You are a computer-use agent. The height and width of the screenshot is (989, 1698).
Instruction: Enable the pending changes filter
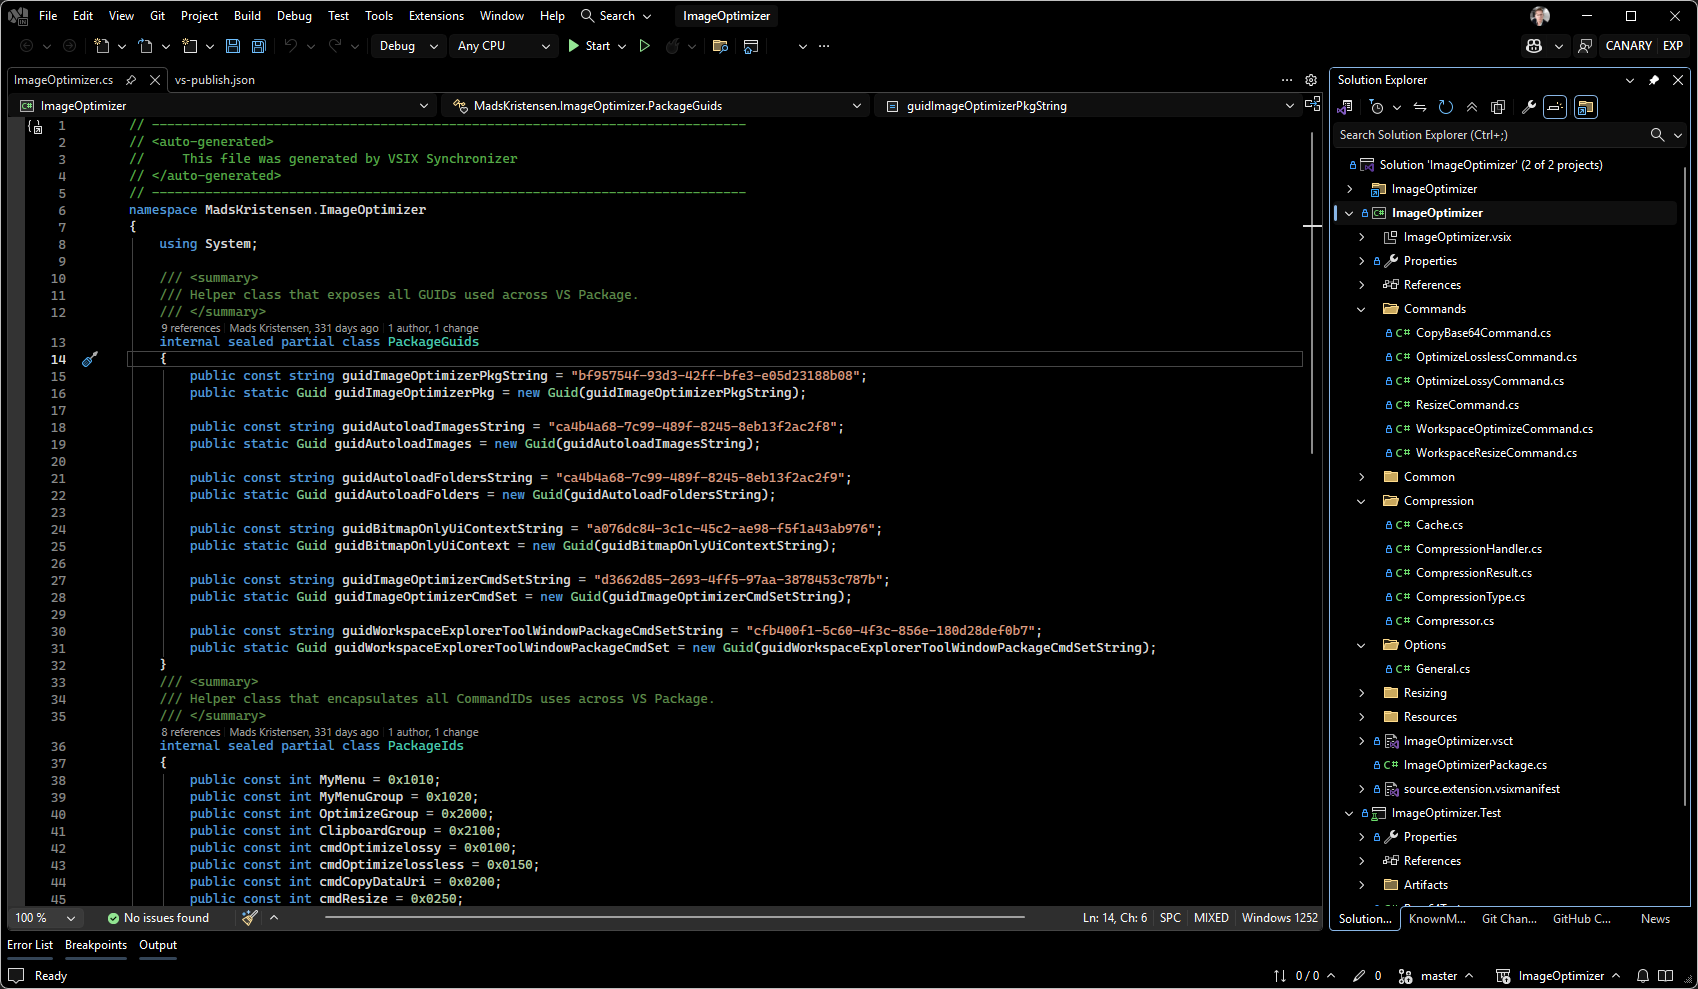[1377, 107]
